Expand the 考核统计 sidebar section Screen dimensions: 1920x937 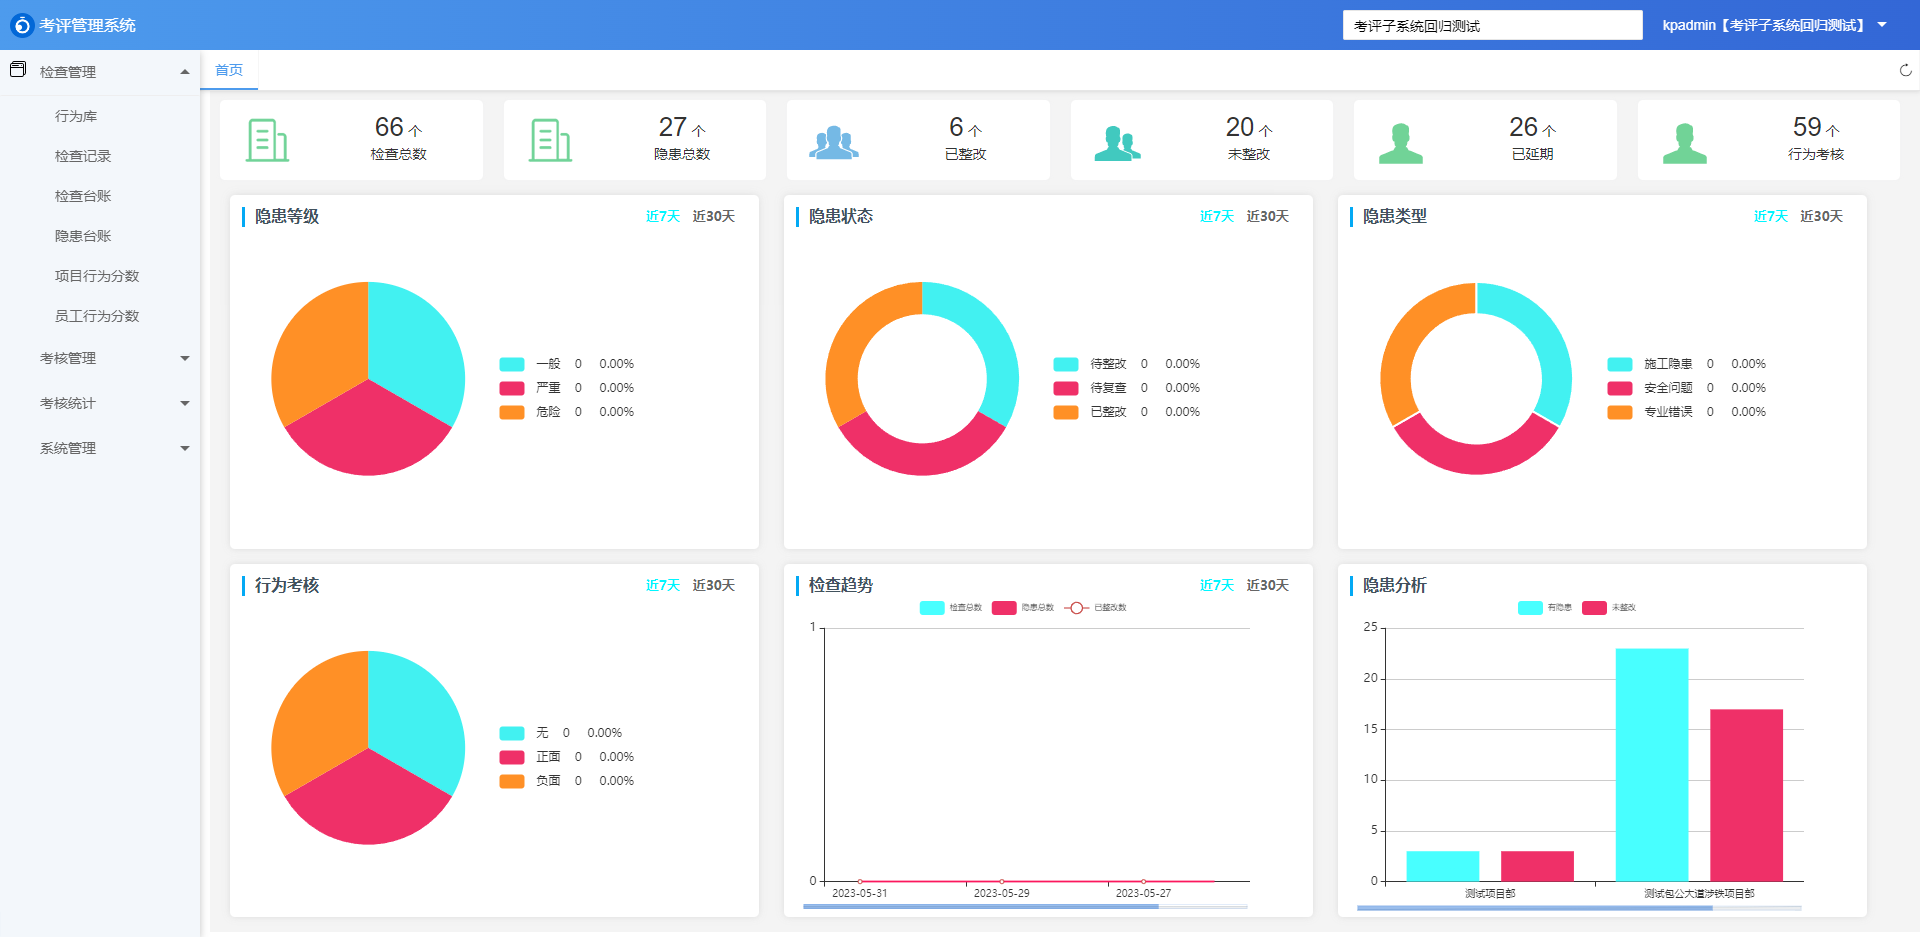pyautogui.click(x=185, y=403)
